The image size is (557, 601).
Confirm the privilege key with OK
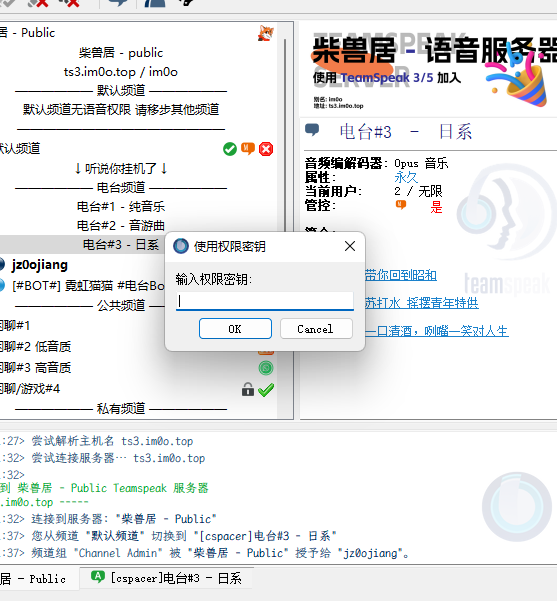tap(235, 329)
